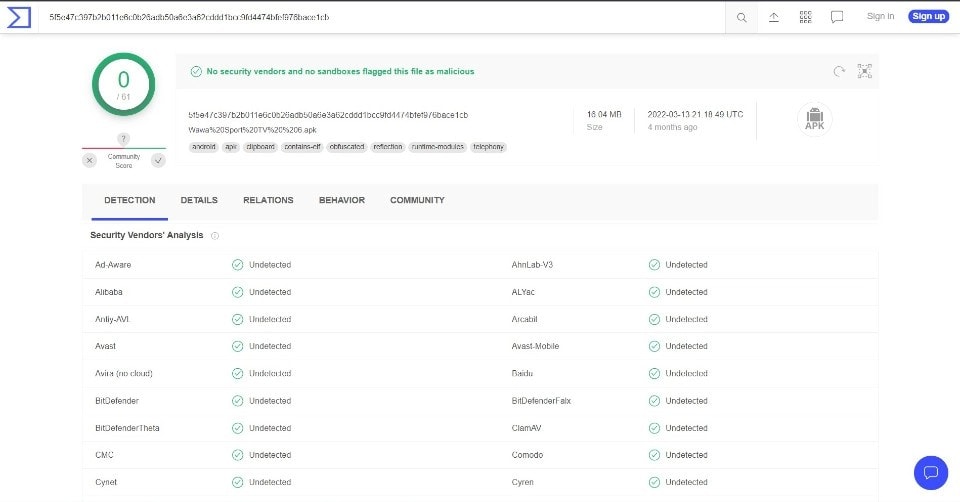Click the APK file type icon
960x502 pixels.
pyautogui.click(x=815, y=119)
